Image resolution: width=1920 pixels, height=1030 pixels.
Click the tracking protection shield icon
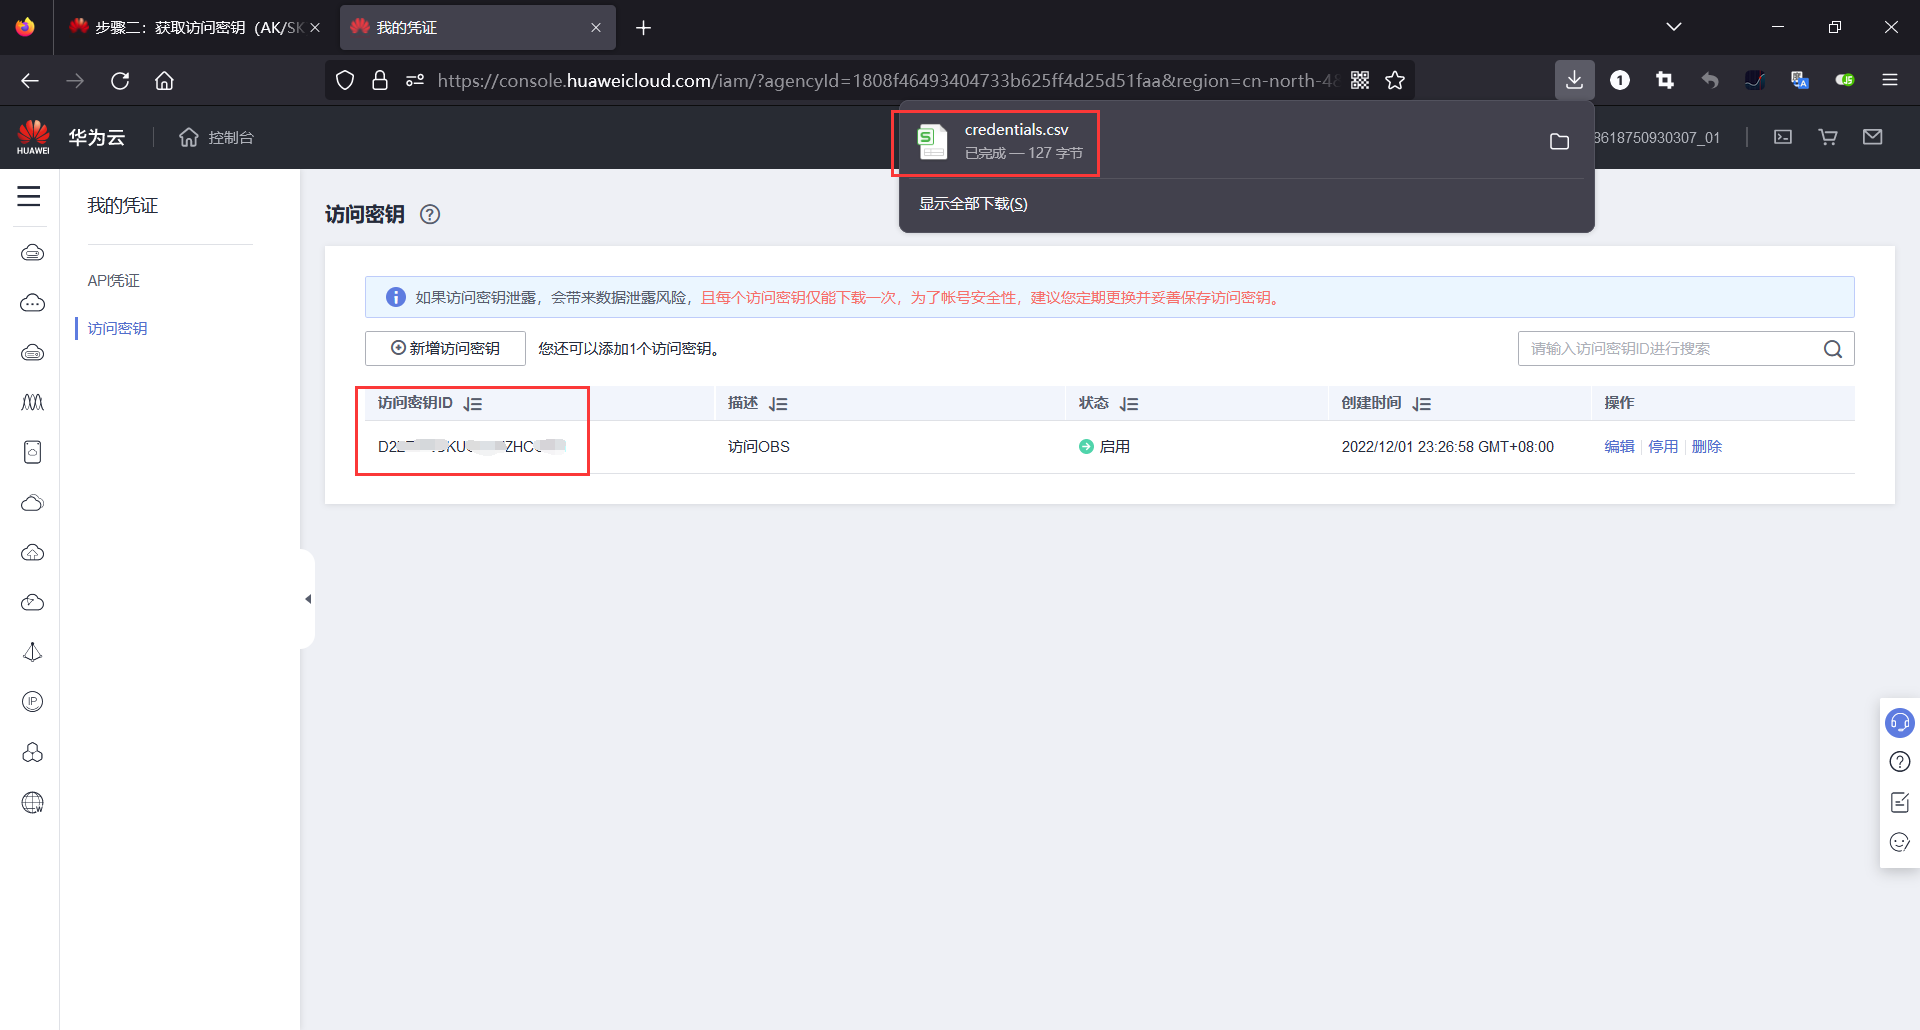(x=345, y=80)
